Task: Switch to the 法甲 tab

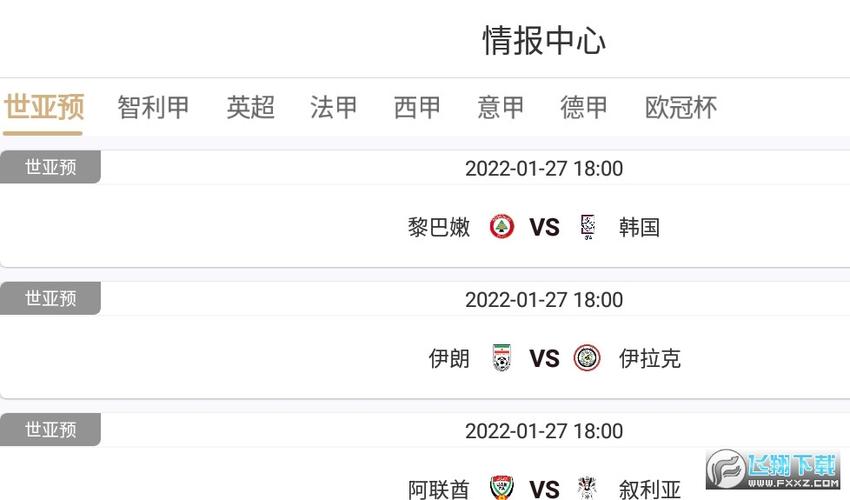Action: tap(334, 107)
